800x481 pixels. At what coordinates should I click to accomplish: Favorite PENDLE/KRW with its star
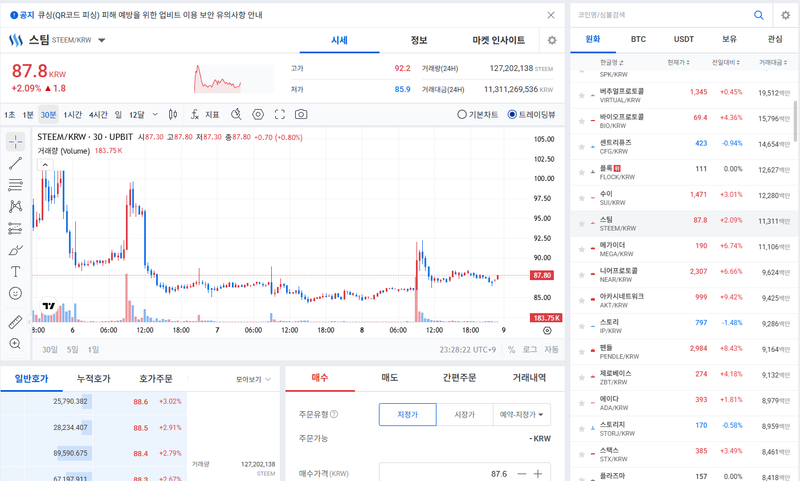(x=581, y=352)
